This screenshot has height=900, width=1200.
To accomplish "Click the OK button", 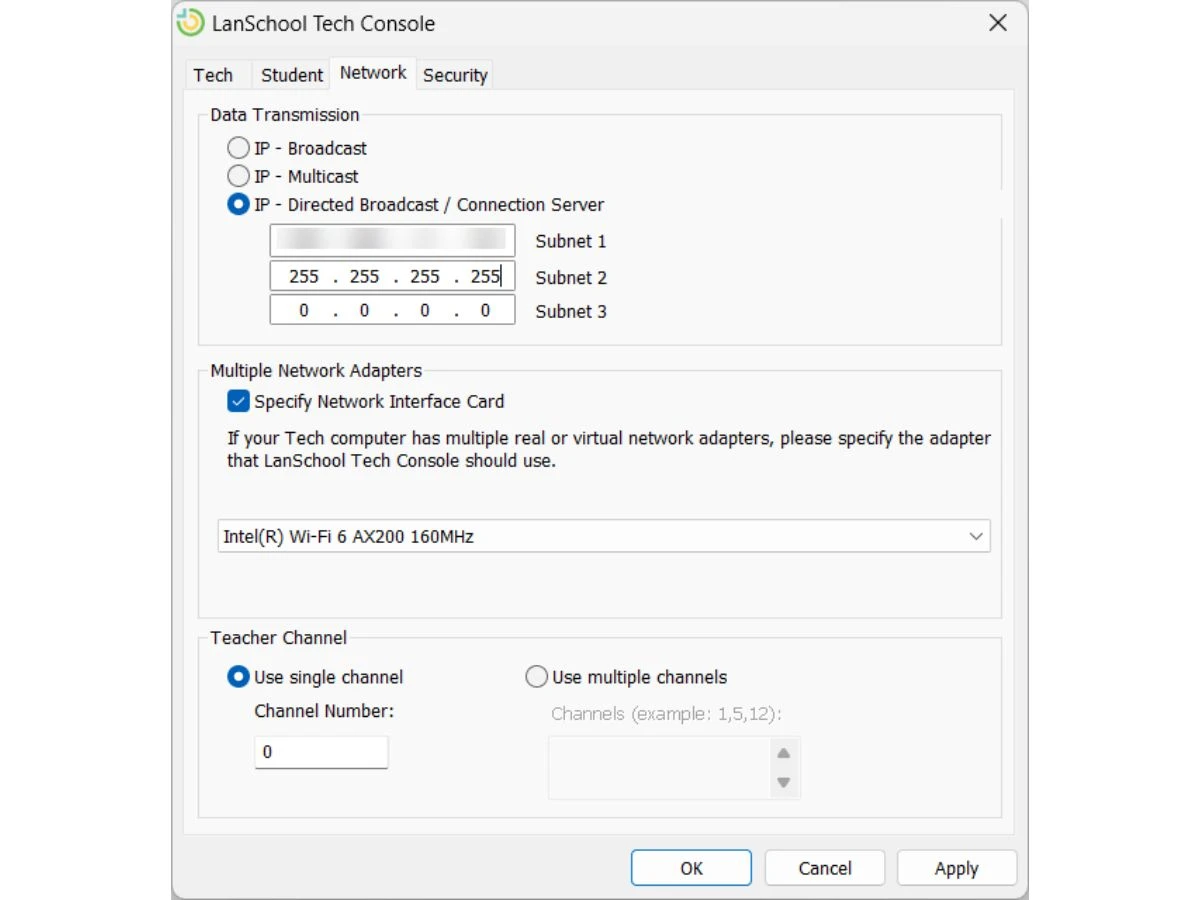I will coord(691,868).
